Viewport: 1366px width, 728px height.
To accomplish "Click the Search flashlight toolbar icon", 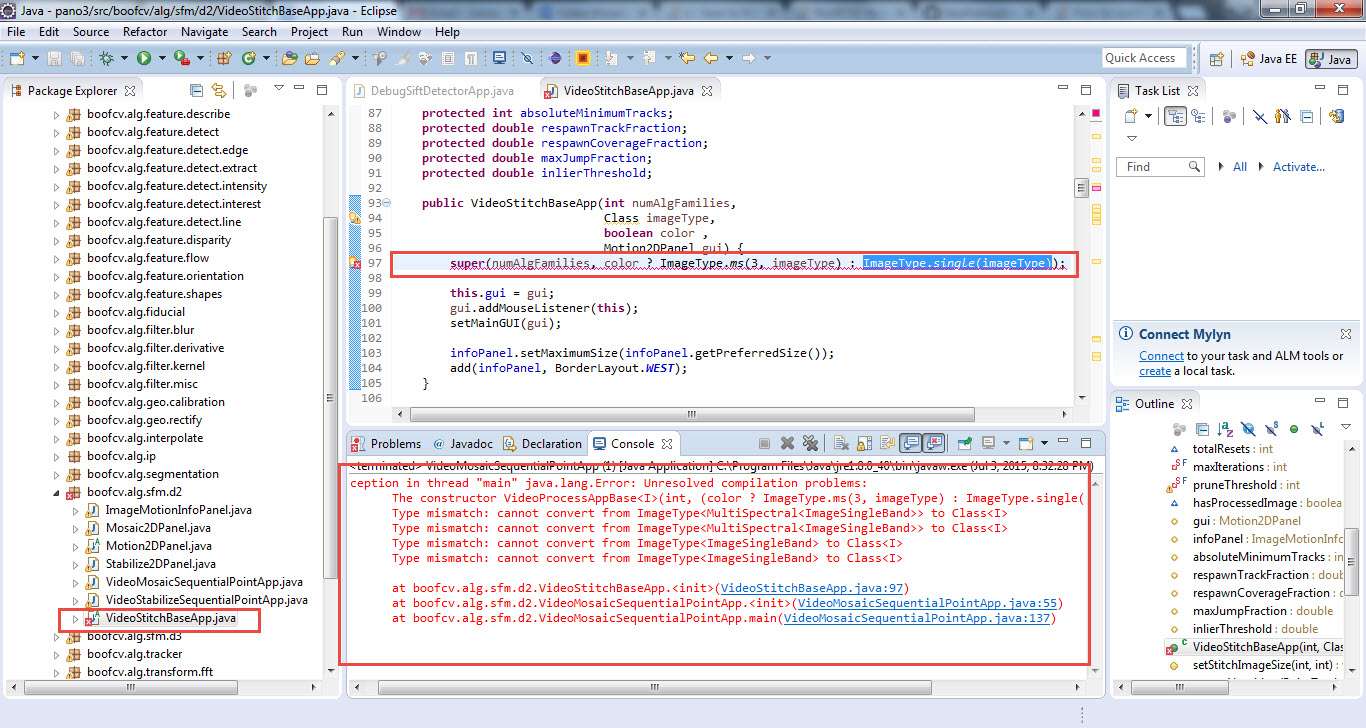I will point(339,58).
